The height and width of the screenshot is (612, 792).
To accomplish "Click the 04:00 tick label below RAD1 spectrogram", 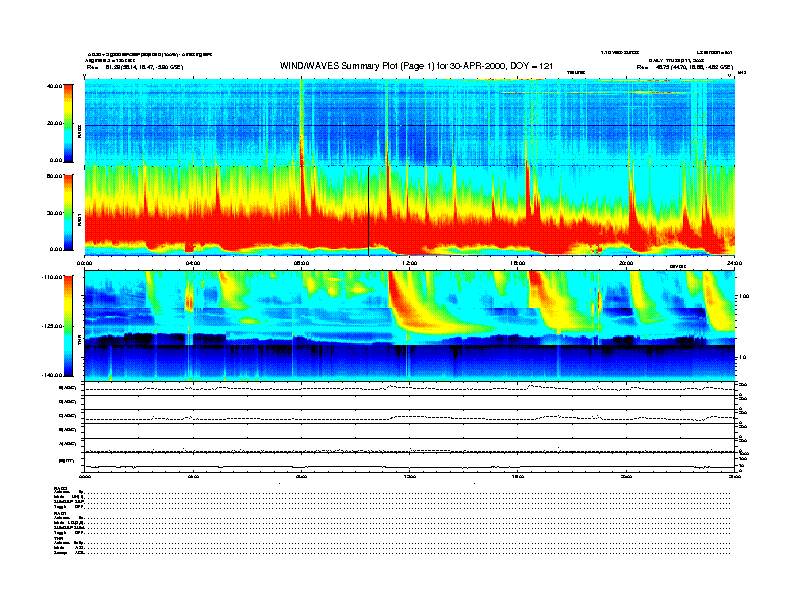I will 193,263.
